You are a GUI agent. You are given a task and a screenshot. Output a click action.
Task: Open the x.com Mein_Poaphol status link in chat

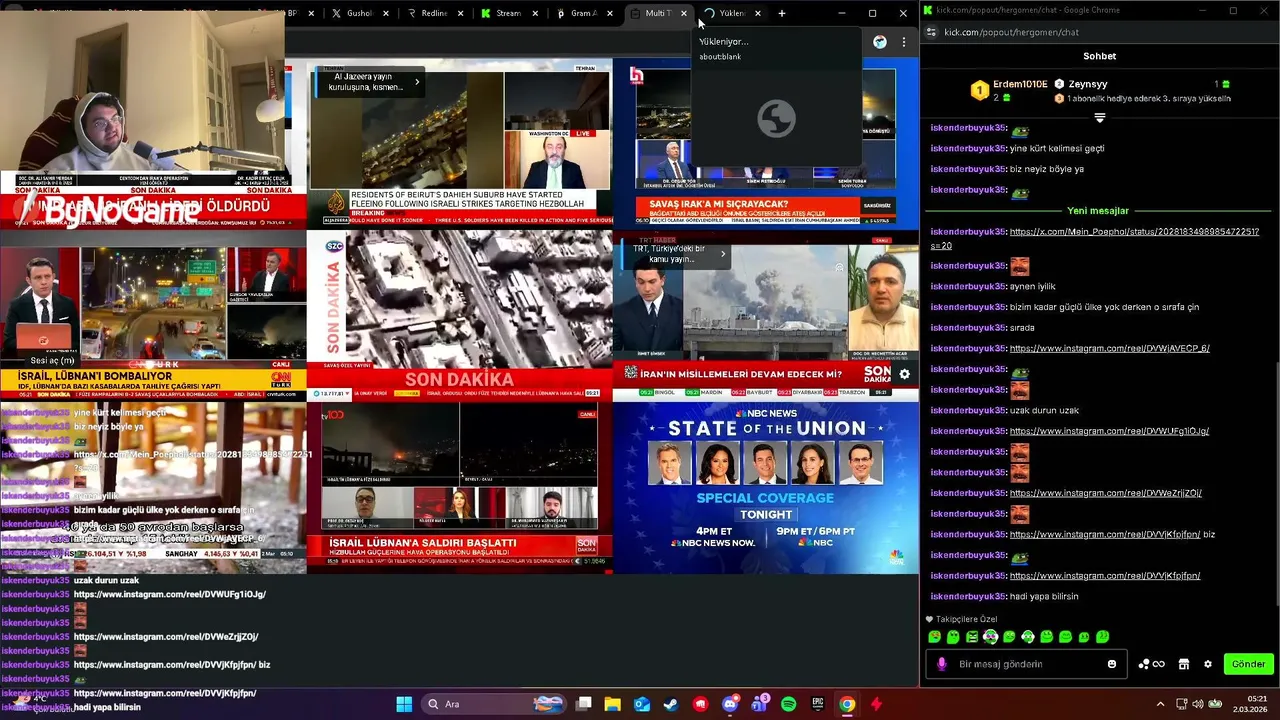pyautogui.click(x=1134, y=238)
